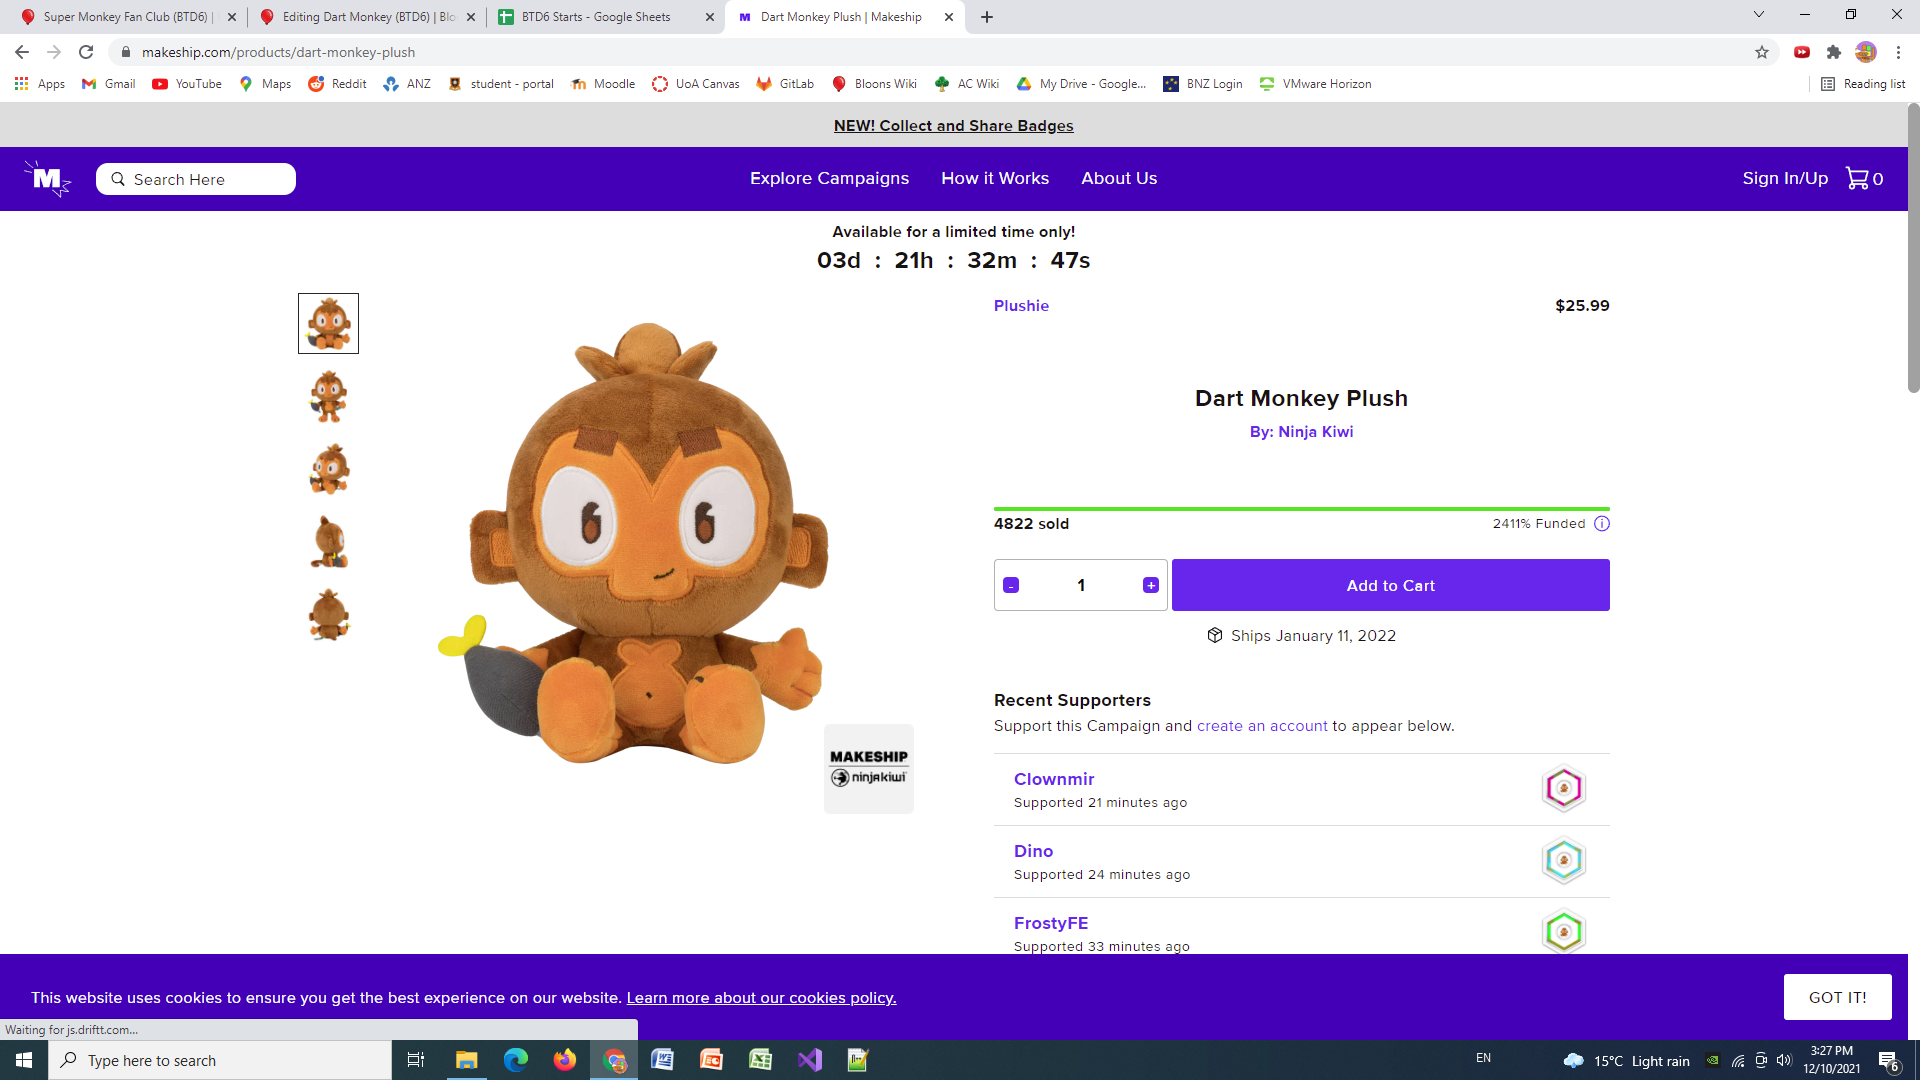Increase quantity with plus button
This screenshot has height=1080, width=1920.
coord(1151,586)
